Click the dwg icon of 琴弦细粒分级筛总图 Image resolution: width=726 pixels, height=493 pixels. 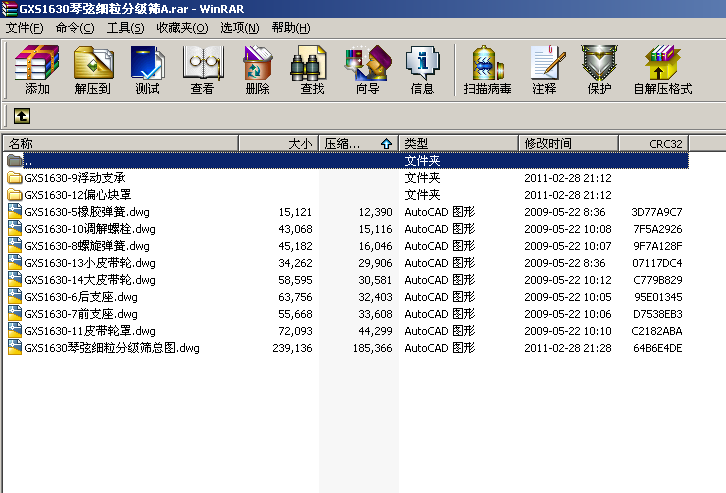[14, 348]
